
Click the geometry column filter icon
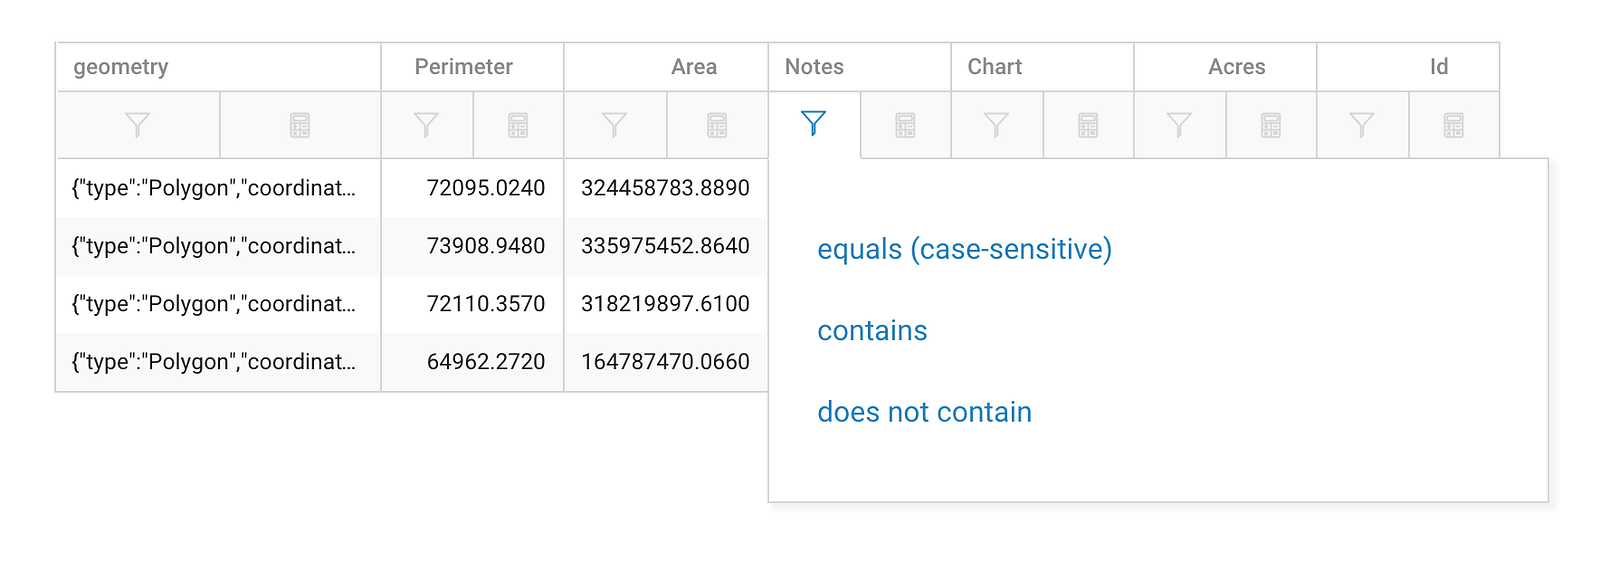pos(138,125)
